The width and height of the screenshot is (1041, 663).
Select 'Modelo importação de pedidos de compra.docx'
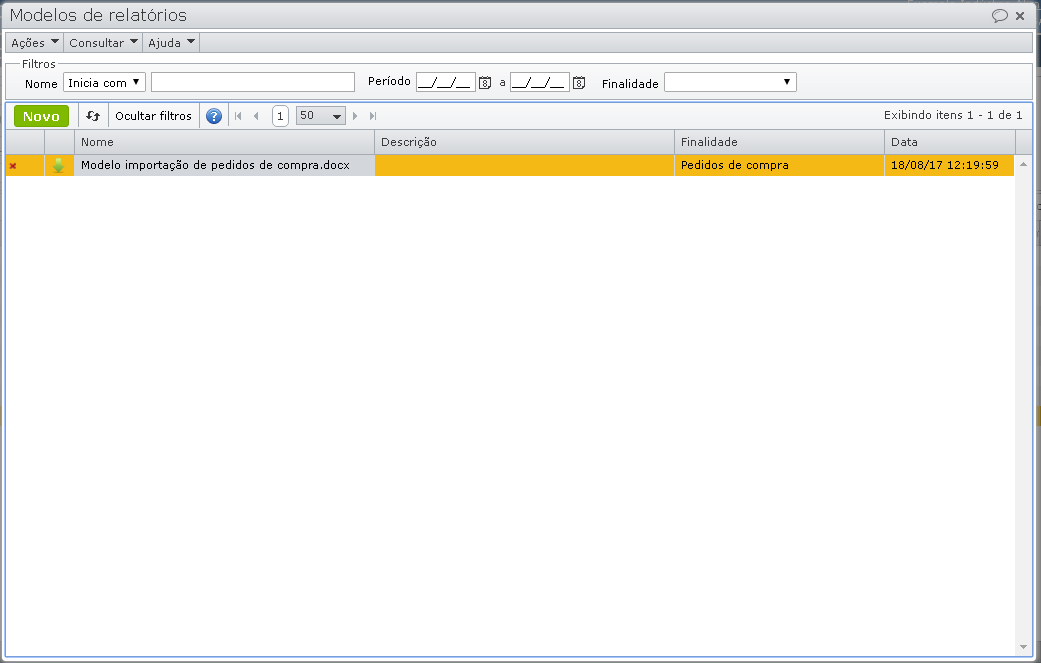coord(215,165)
